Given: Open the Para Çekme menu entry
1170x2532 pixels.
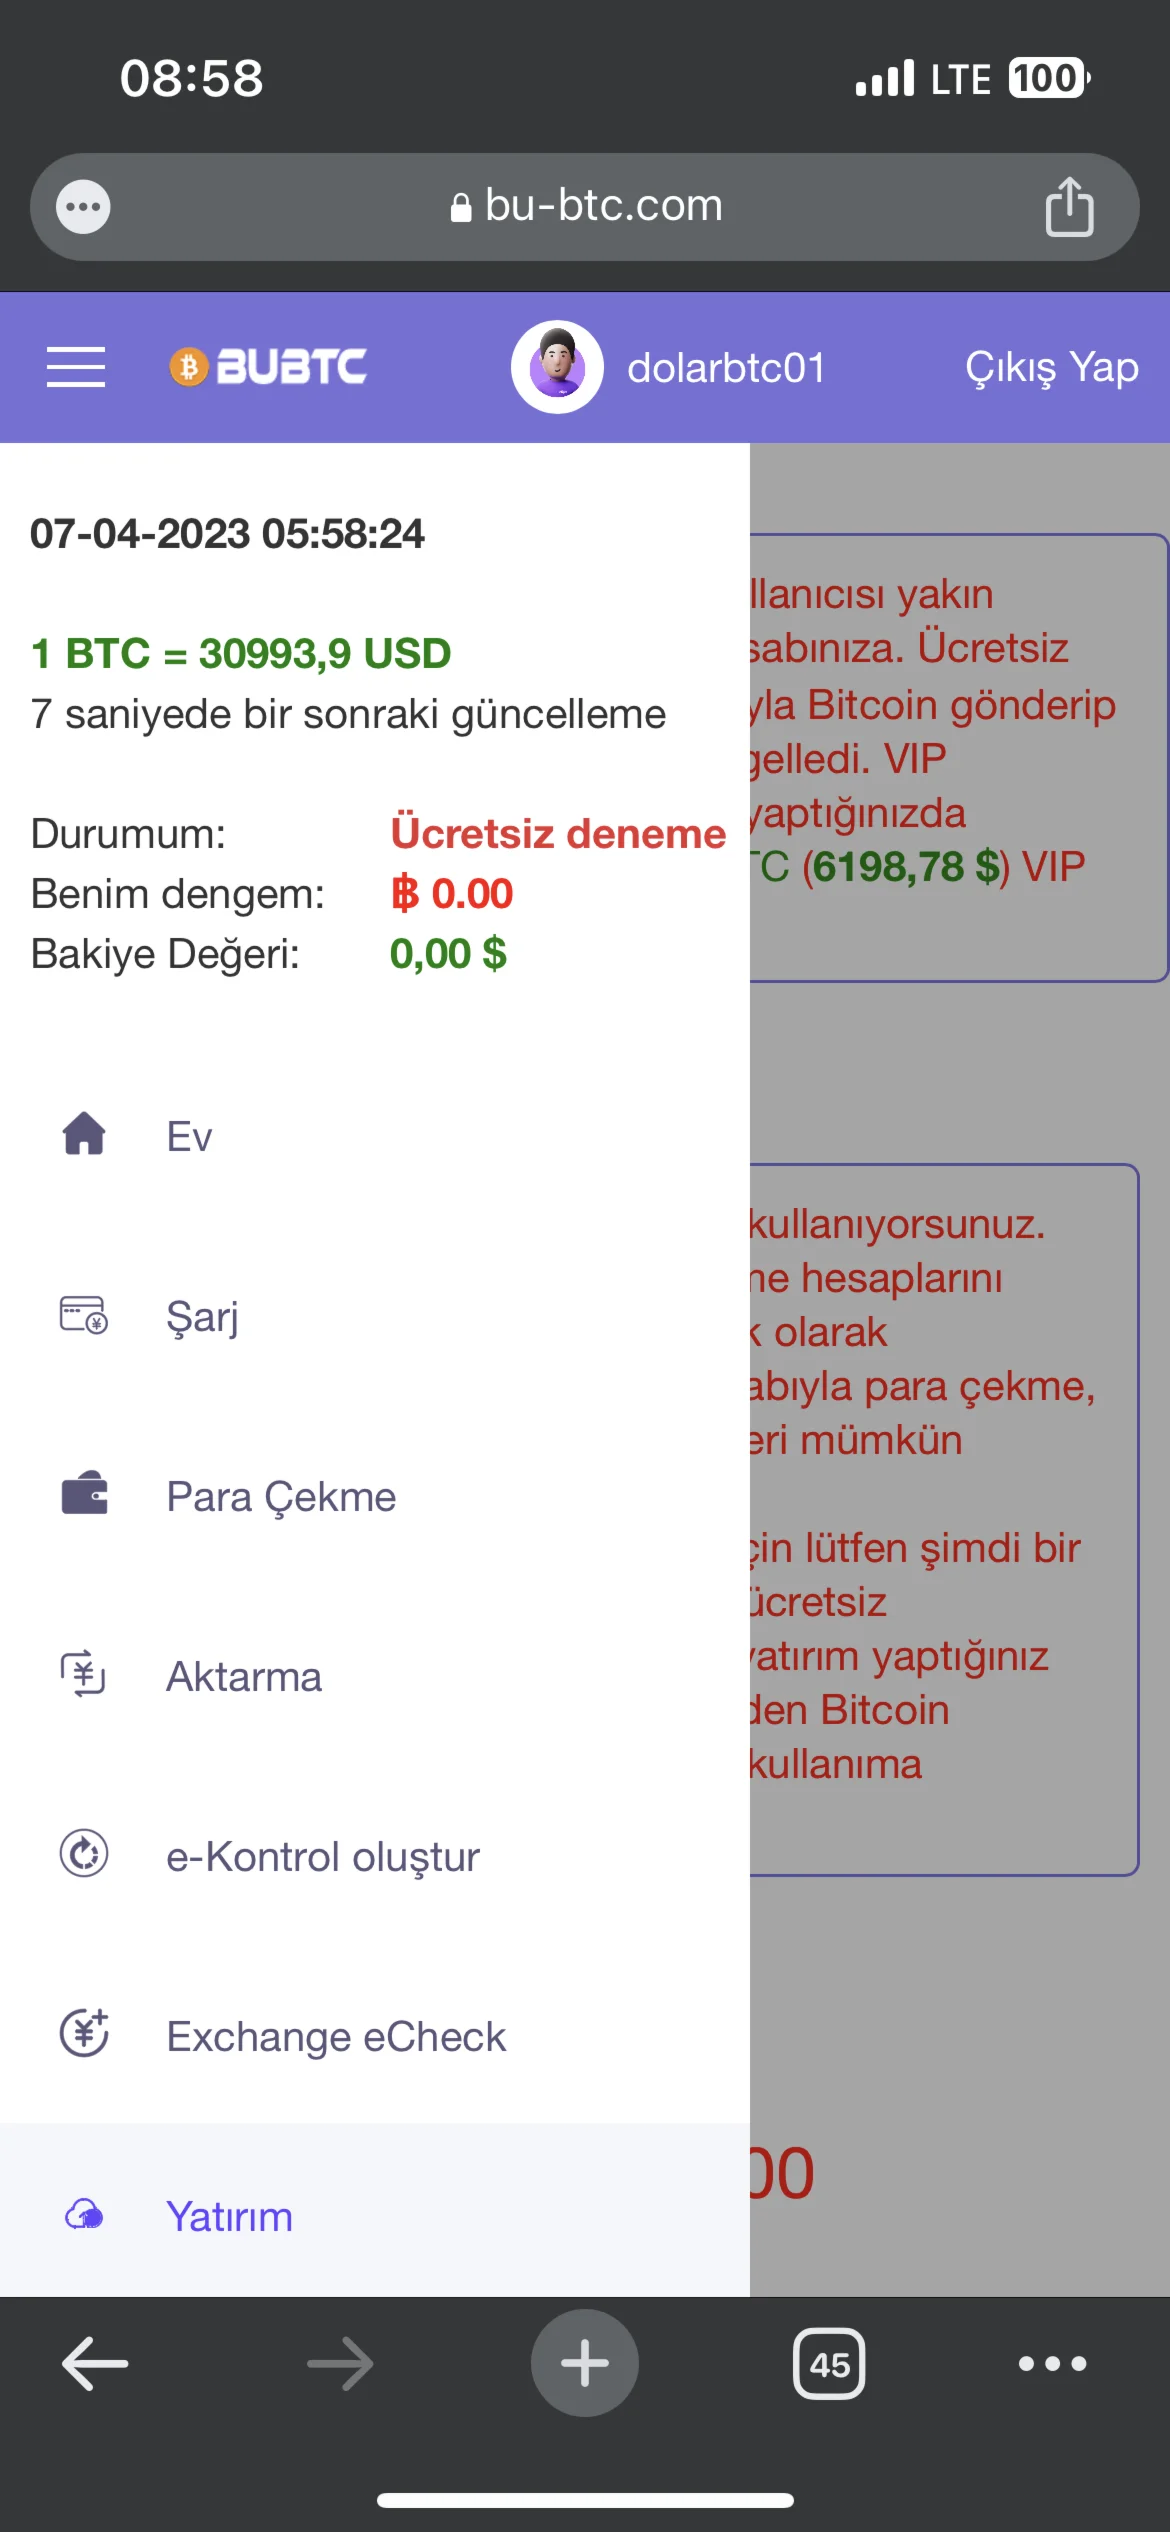Looking at the screenshot, I should [281, 1497].
